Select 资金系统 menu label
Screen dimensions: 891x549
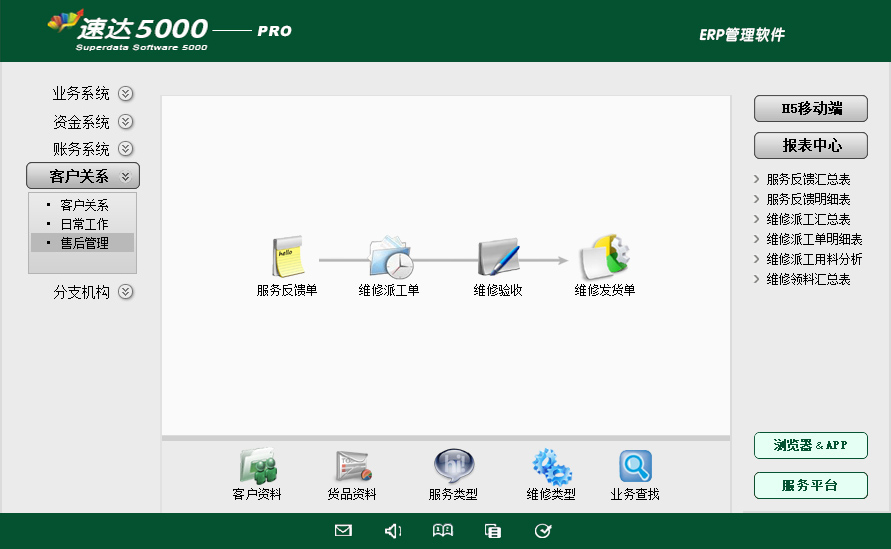coord(81,122)
